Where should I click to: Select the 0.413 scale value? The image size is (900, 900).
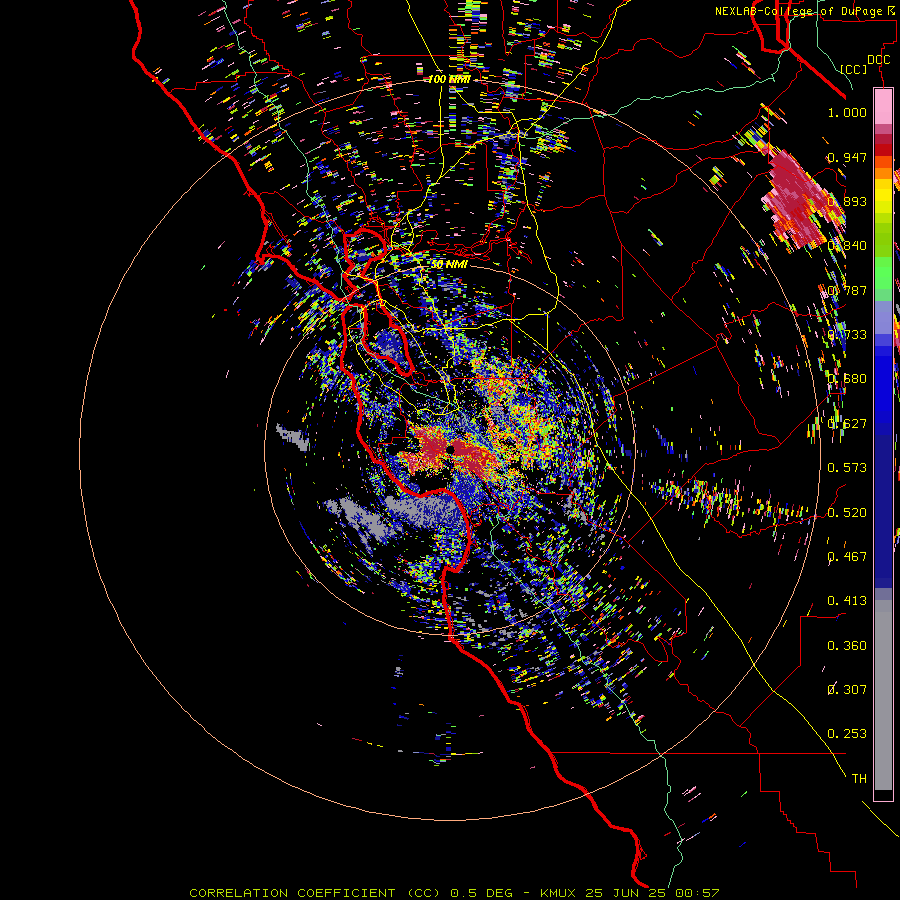(x=847, y=601)
